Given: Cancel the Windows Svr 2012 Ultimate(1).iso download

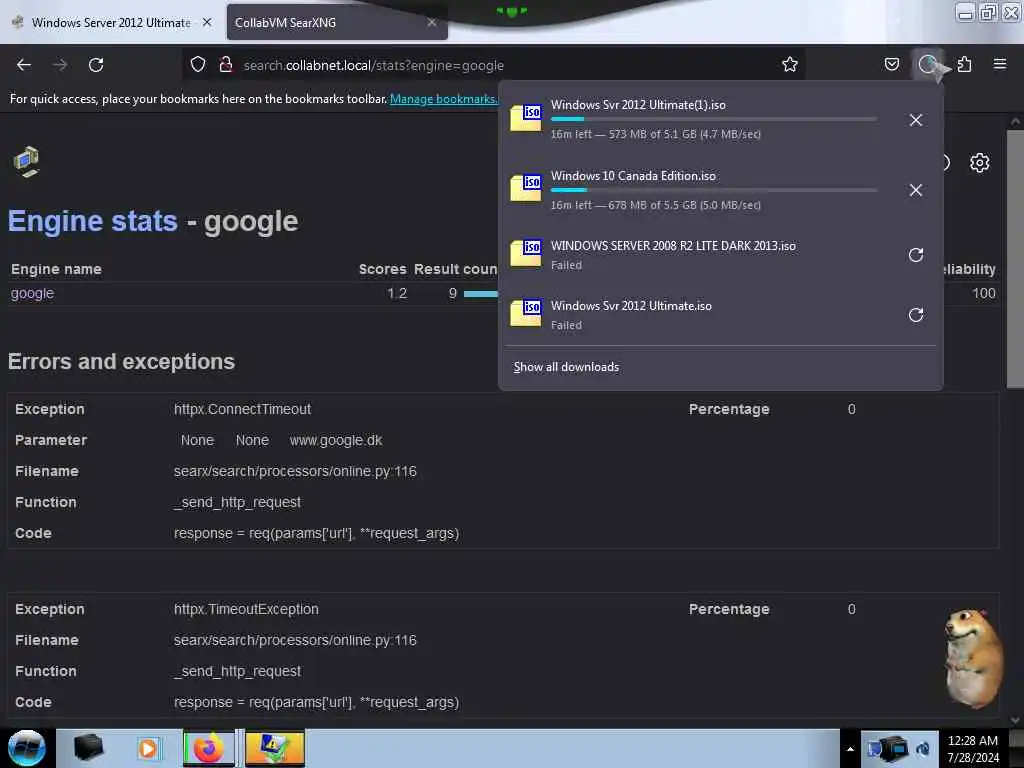Looking at the screenshot, I should pos(916,120).
